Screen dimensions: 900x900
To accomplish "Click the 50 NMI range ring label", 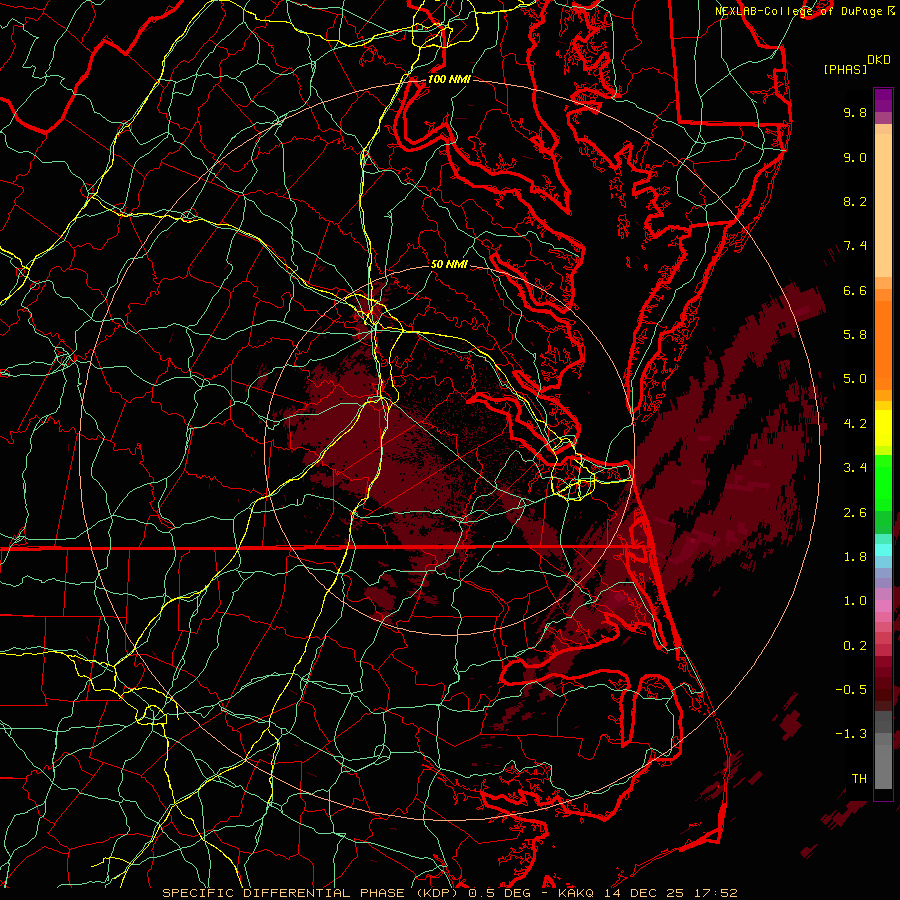I will coord(449,265).
